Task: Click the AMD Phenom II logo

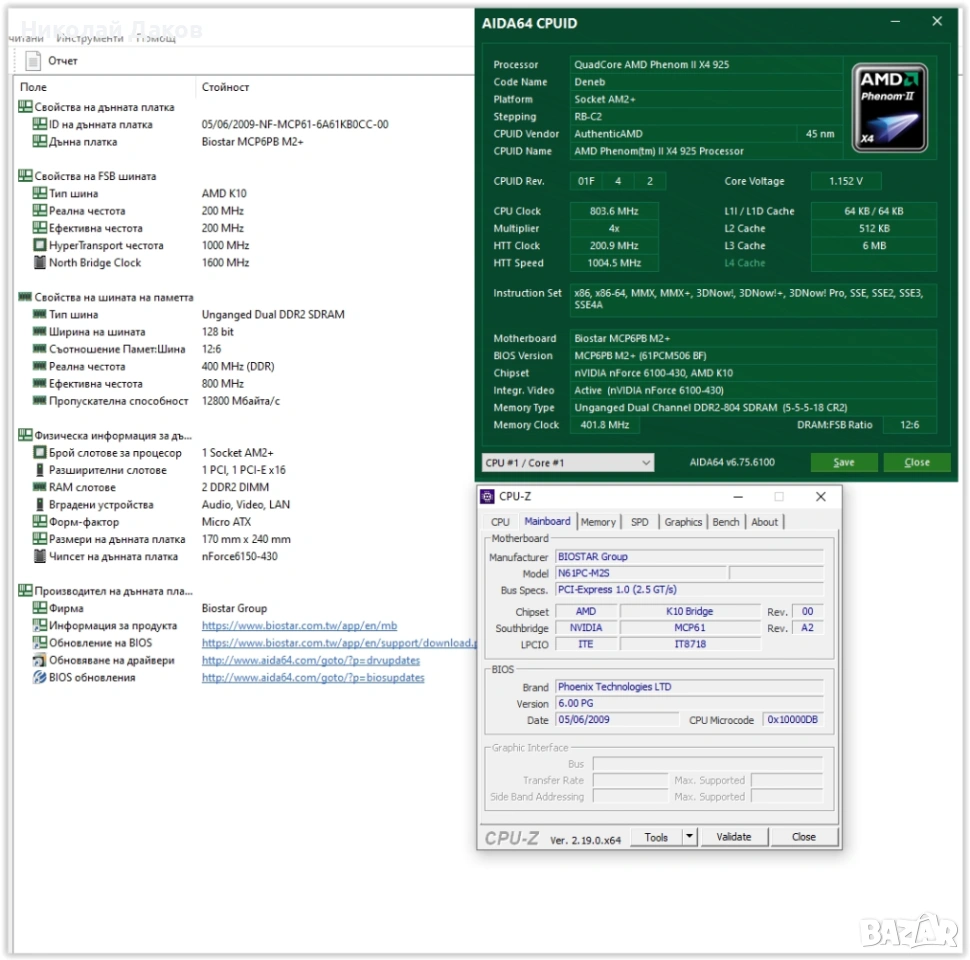Action: [889, 108]
